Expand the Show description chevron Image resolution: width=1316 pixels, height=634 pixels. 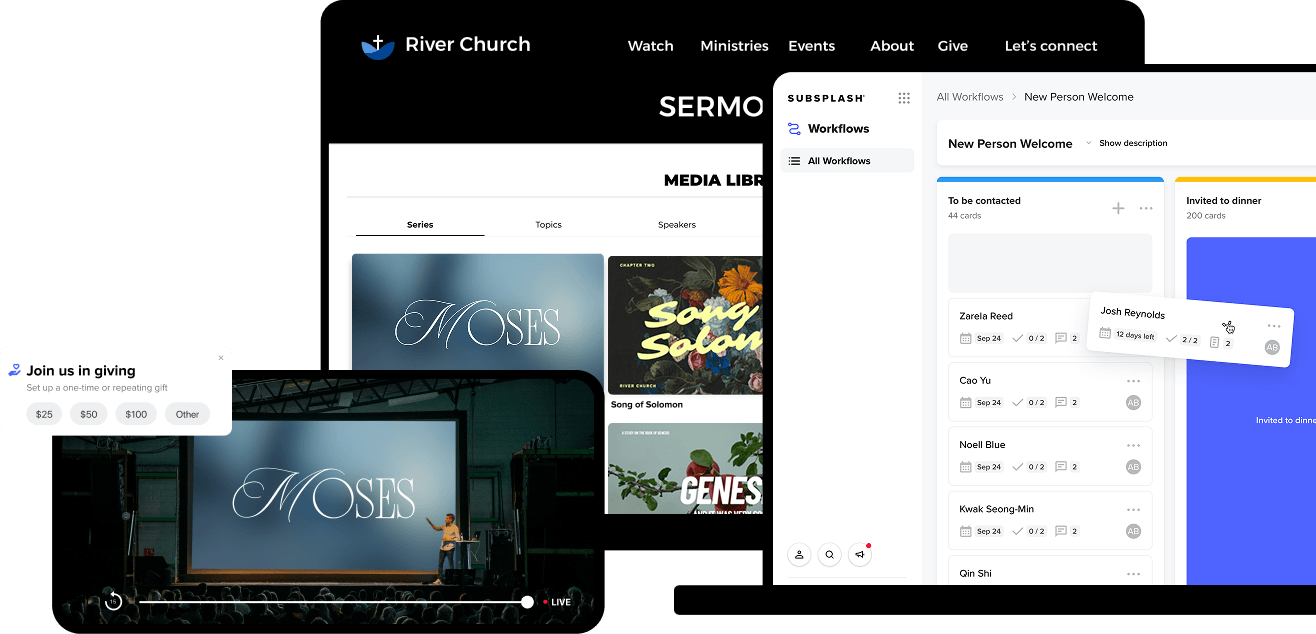click(x=1089, y=143)
